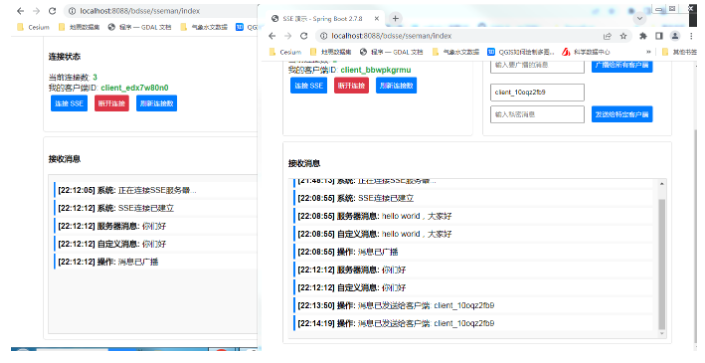Click the background window address bar URL
The height and width of the screenshot is (363, 705).
tap(140, 11)
